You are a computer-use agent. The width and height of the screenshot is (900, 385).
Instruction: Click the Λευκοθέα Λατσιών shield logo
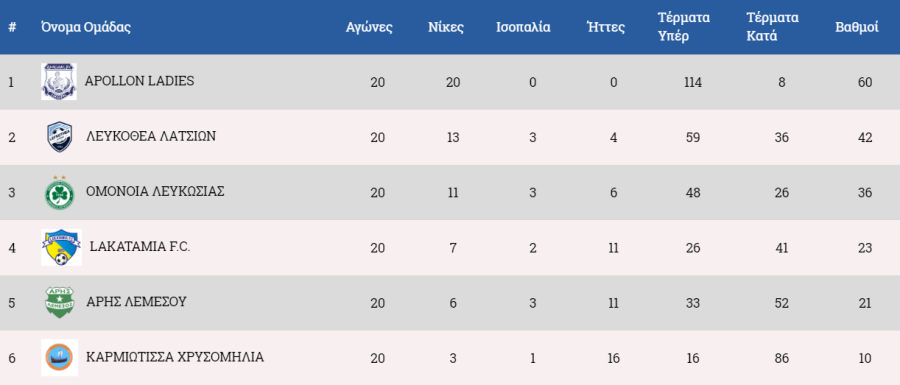pos(60,137)
